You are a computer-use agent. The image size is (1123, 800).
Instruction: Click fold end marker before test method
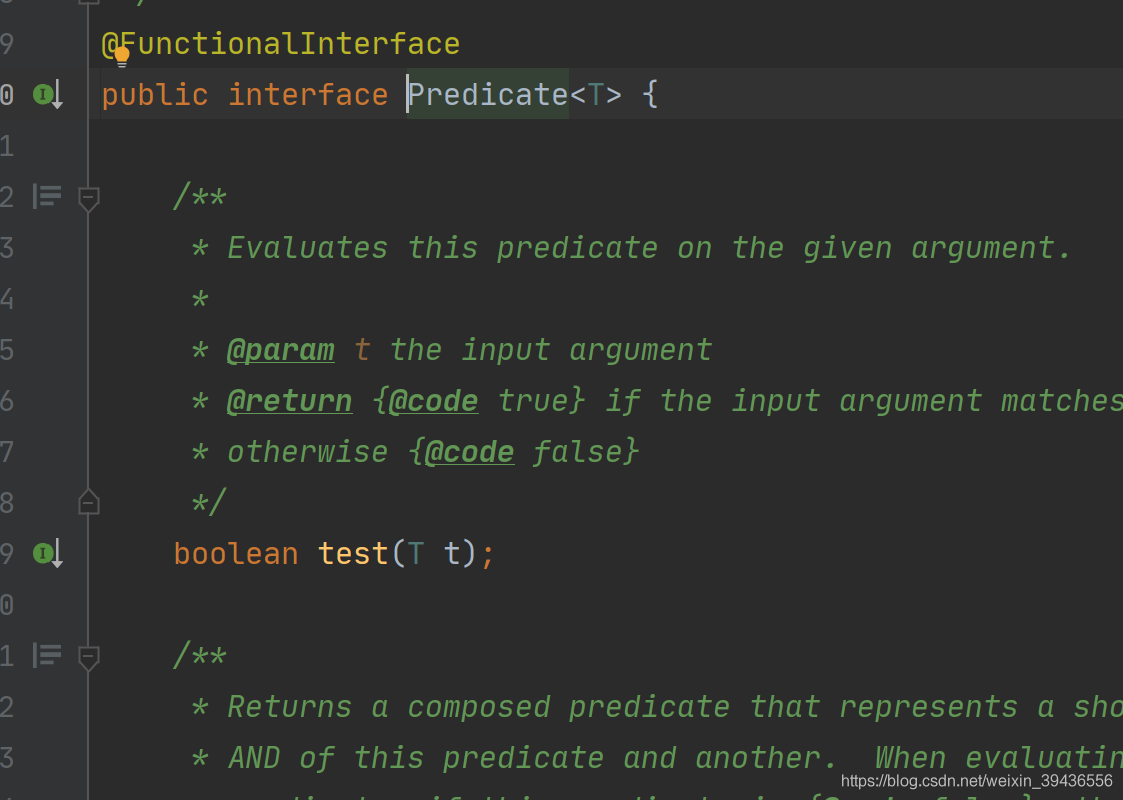[89, 502]
